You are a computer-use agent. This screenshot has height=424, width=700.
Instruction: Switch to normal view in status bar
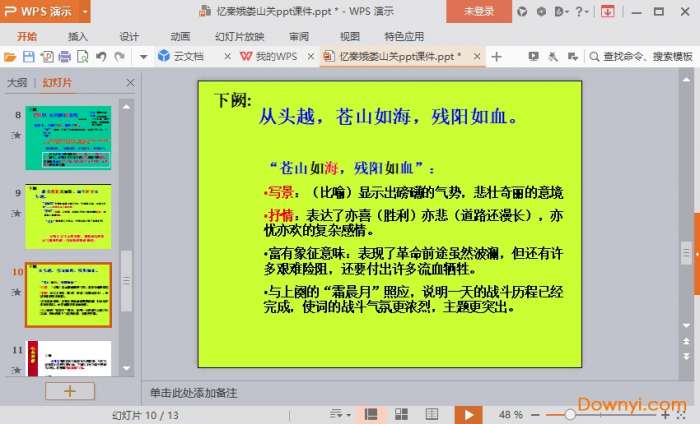371,415
